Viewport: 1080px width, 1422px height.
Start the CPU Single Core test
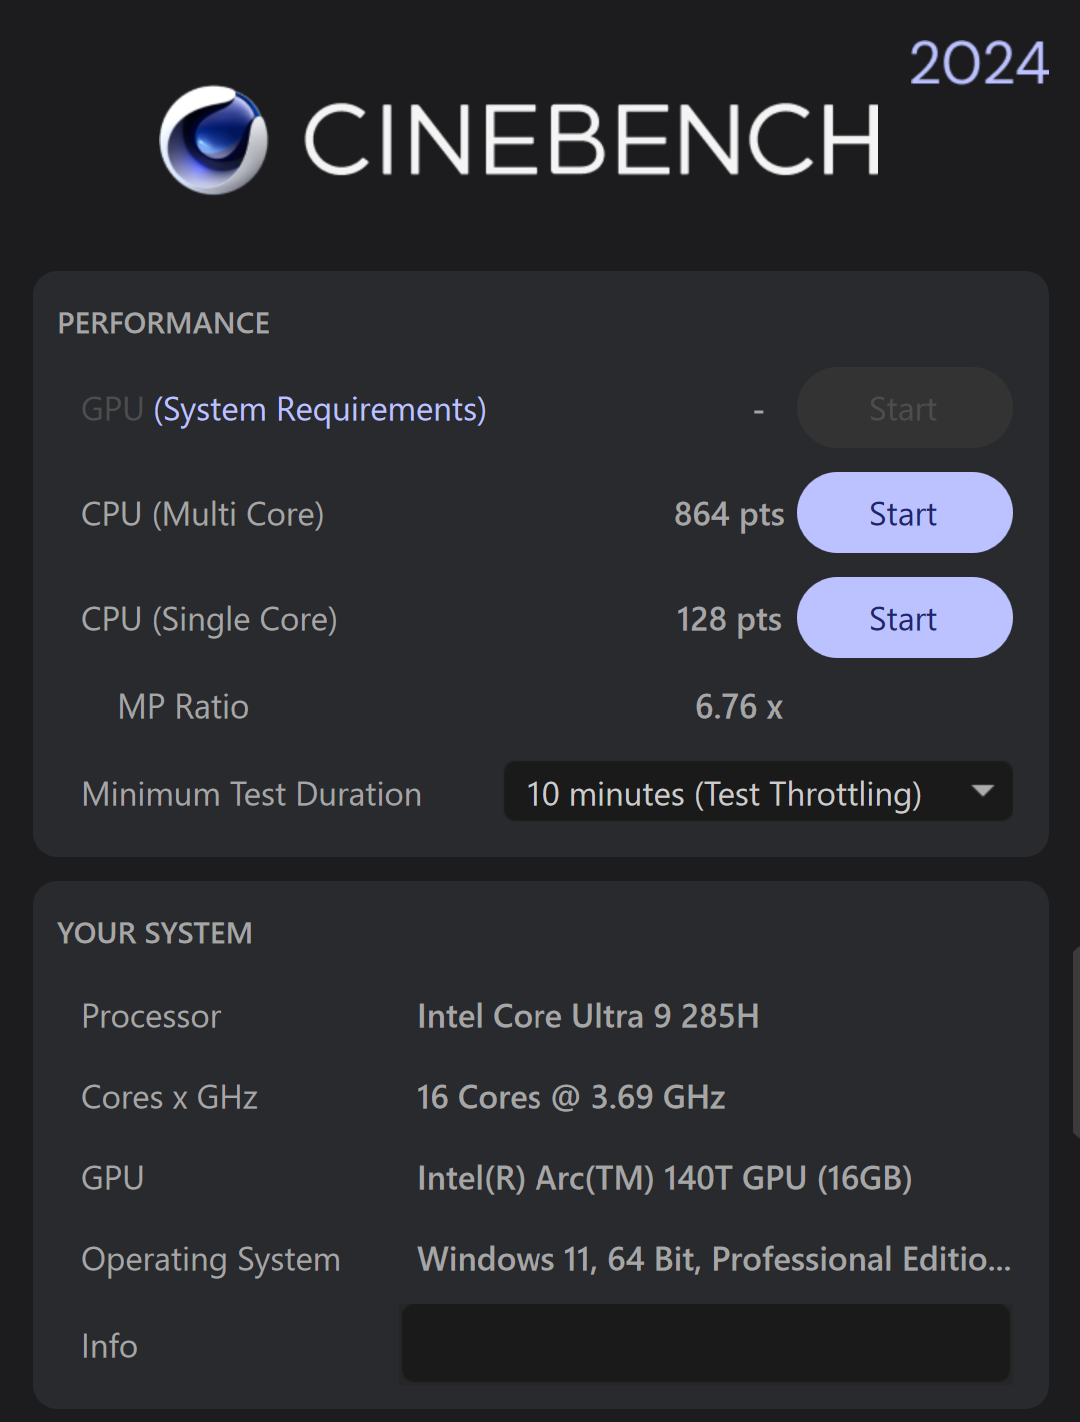tap(904, 618)
